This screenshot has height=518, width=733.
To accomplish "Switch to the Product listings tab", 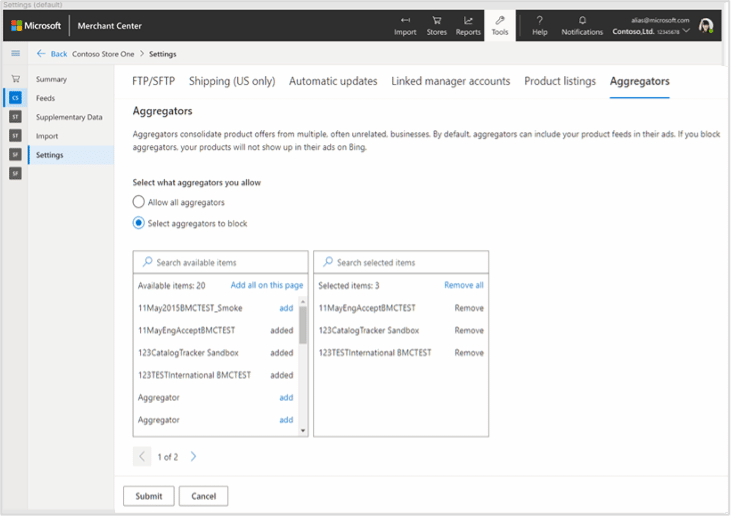I will (559, 81).
